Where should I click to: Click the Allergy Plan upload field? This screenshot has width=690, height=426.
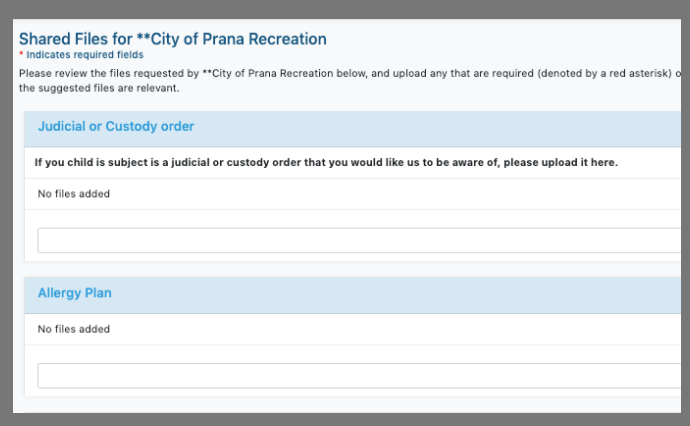point(358,376)
